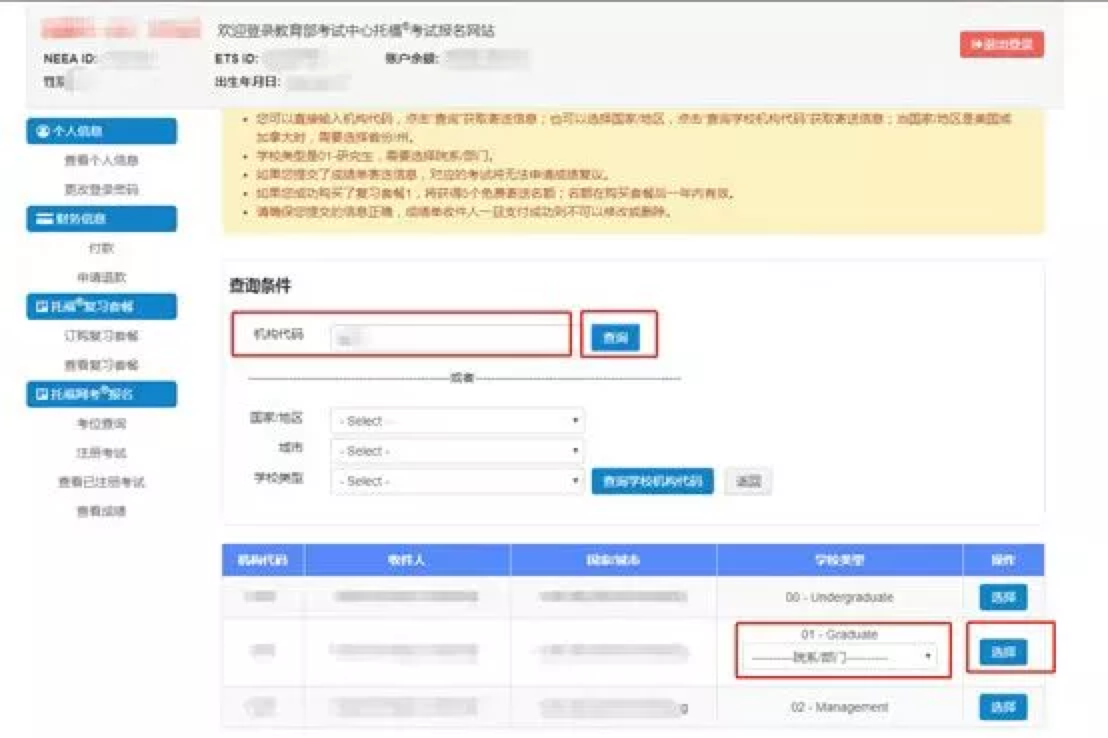Viewport: 1108px width, 738px height.
Task: Open the 财务信息 sidebar section
Action: pos(102,218)
